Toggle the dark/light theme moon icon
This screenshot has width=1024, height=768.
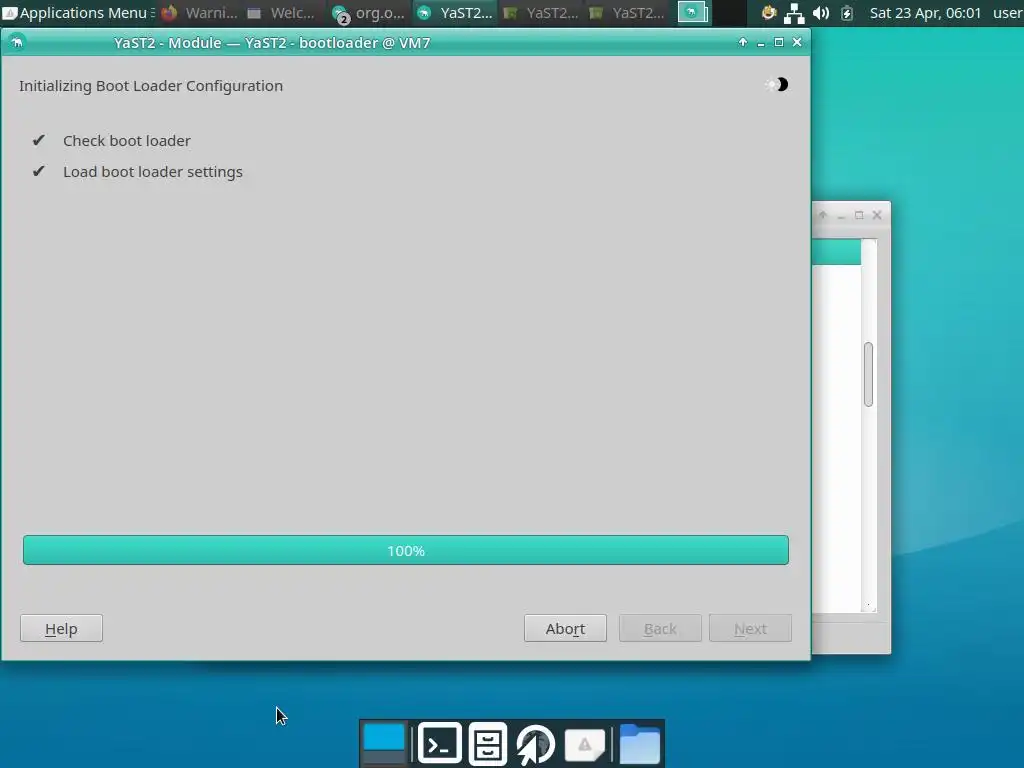778,84
